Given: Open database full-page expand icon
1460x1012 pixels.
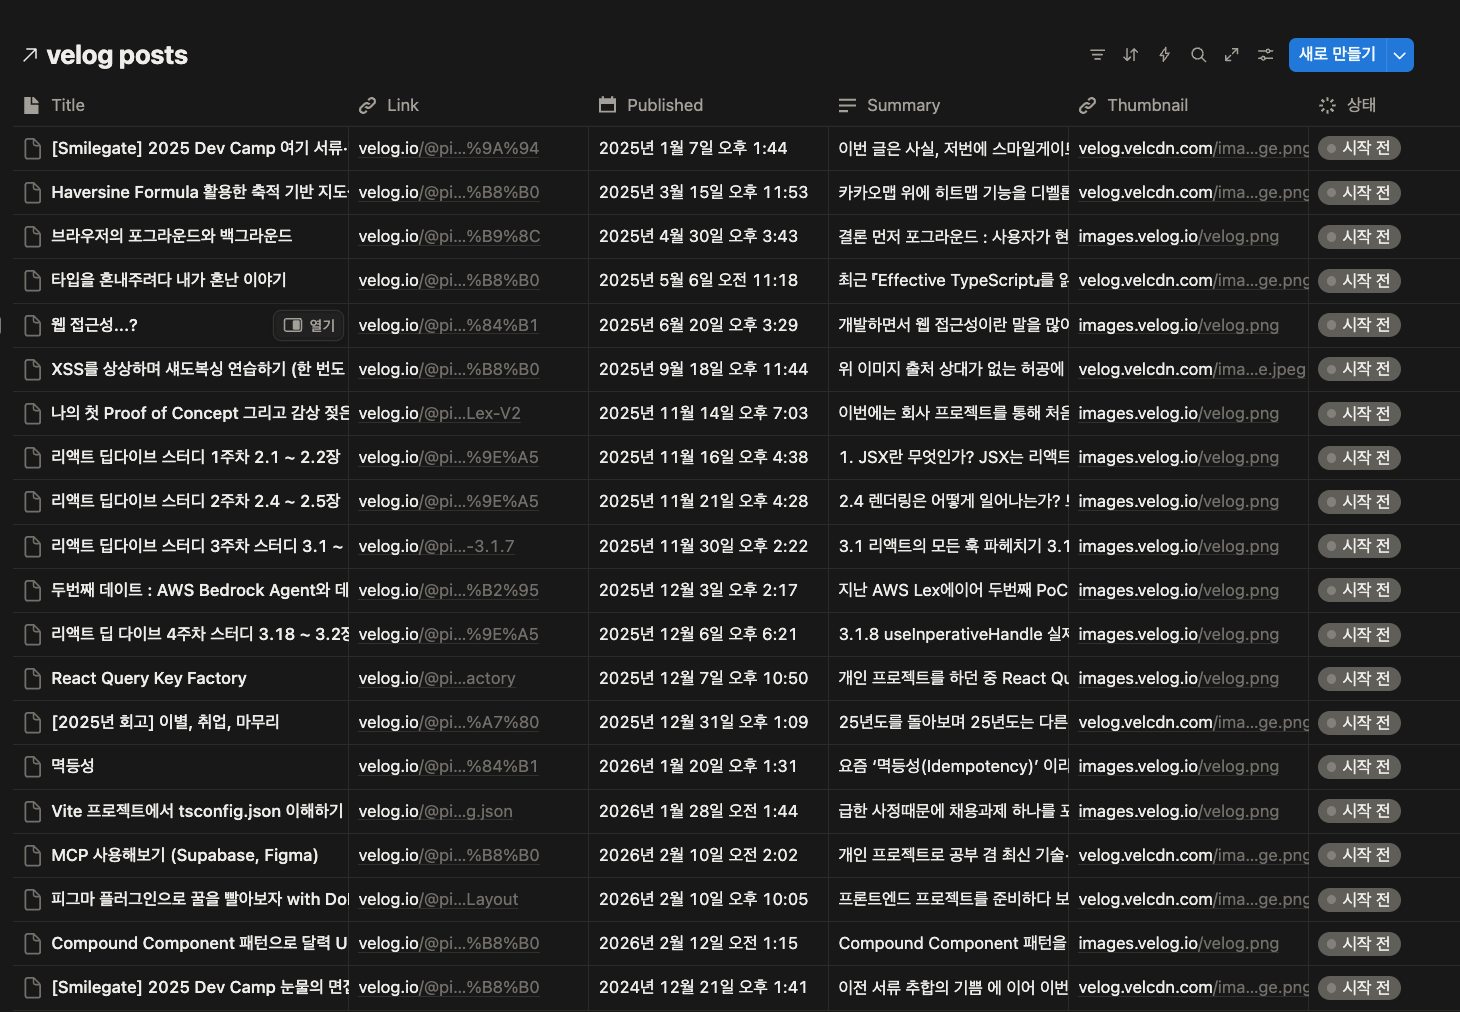Looking at the screenshot, I should coord(1232,55).
